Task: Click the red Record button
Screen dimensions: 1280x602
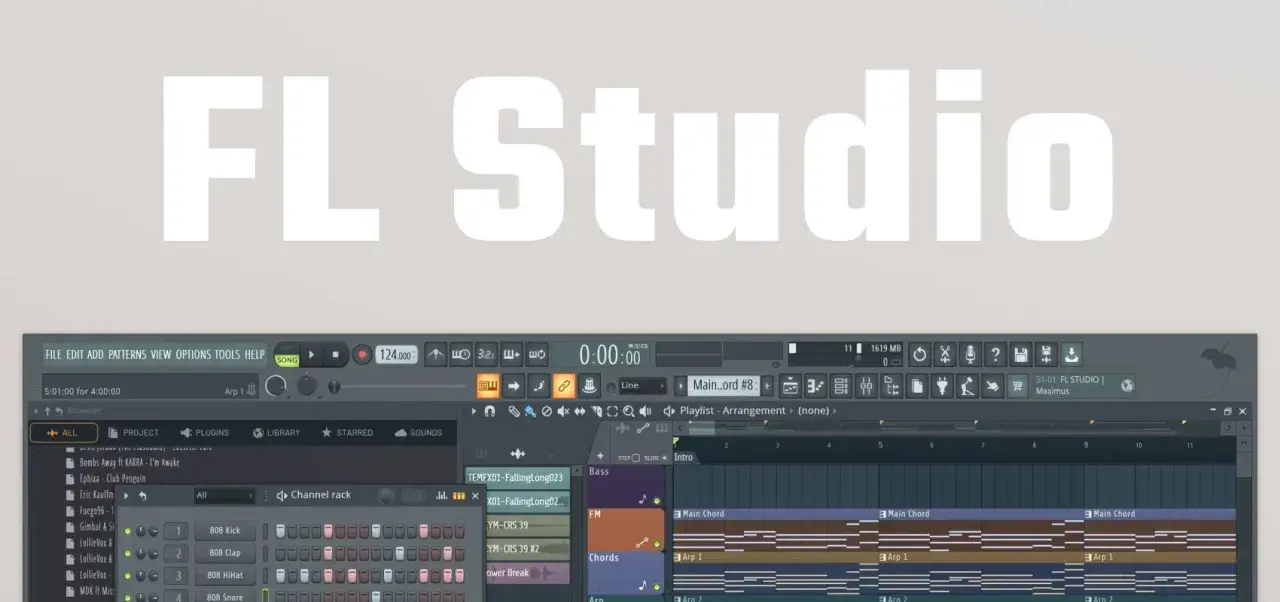Action: (x=361, y=355)
